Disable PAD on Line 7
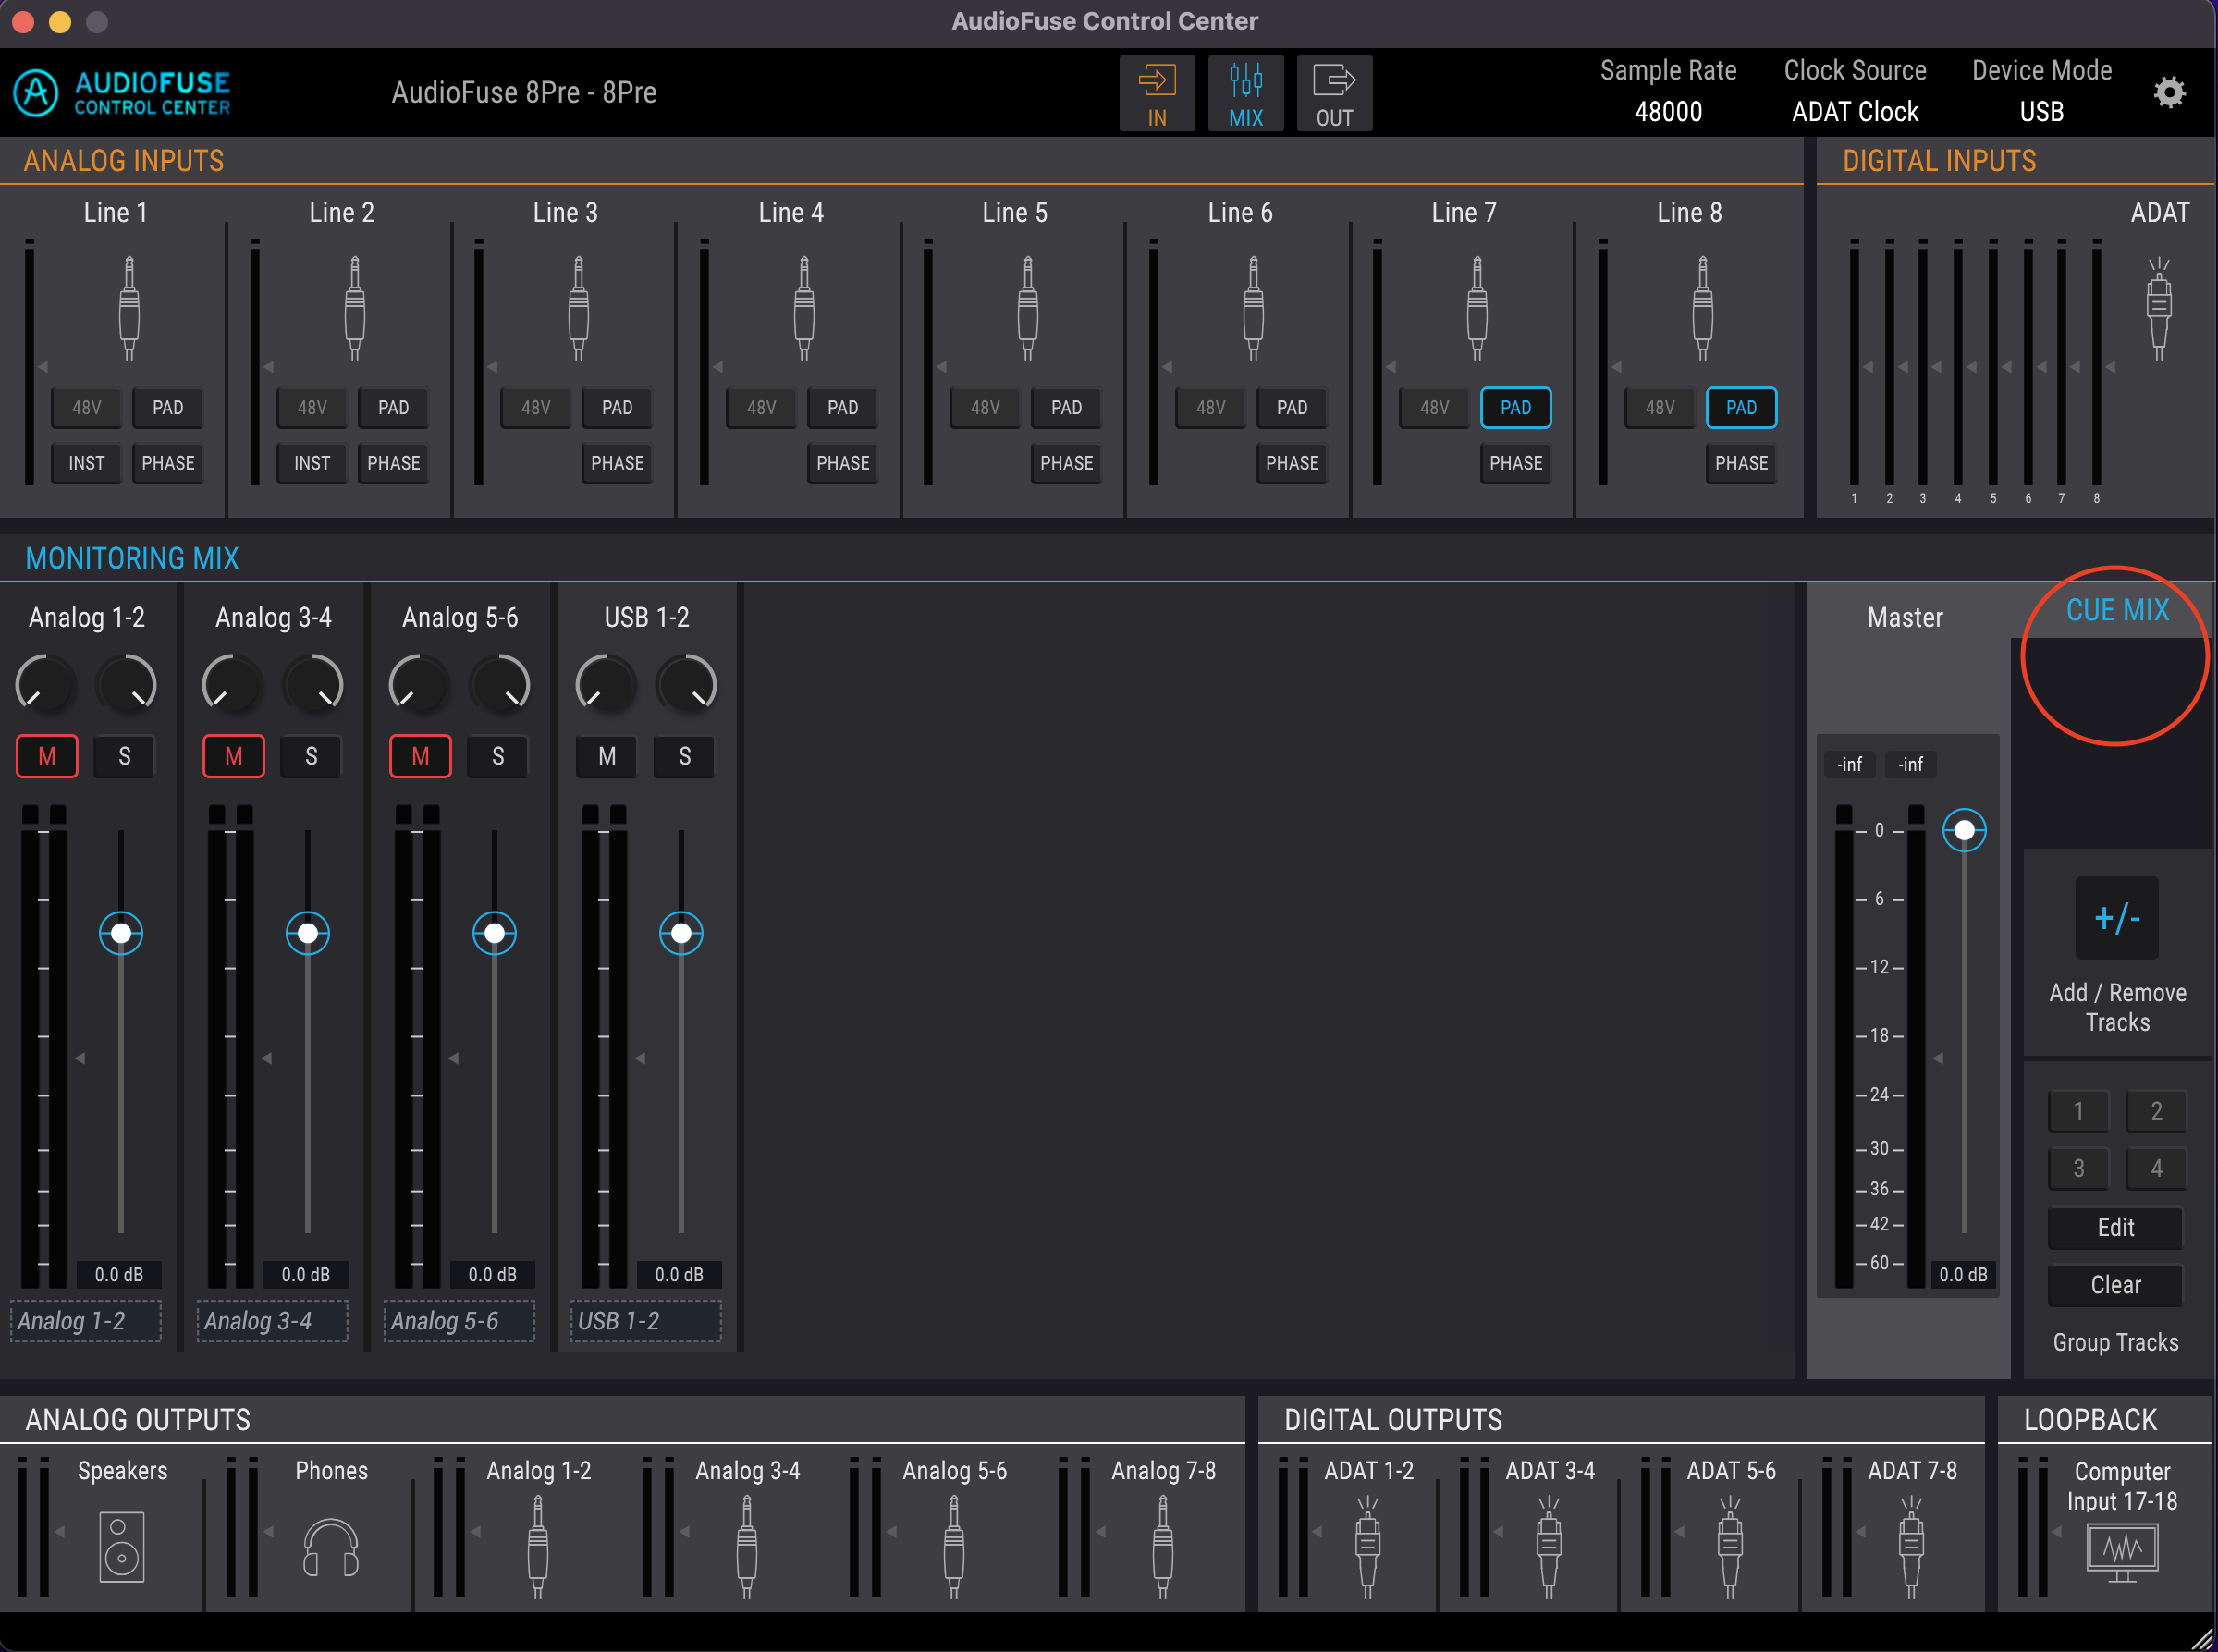The height and width of the screenshot is (1652, 2218). (x=1515, y=407)
